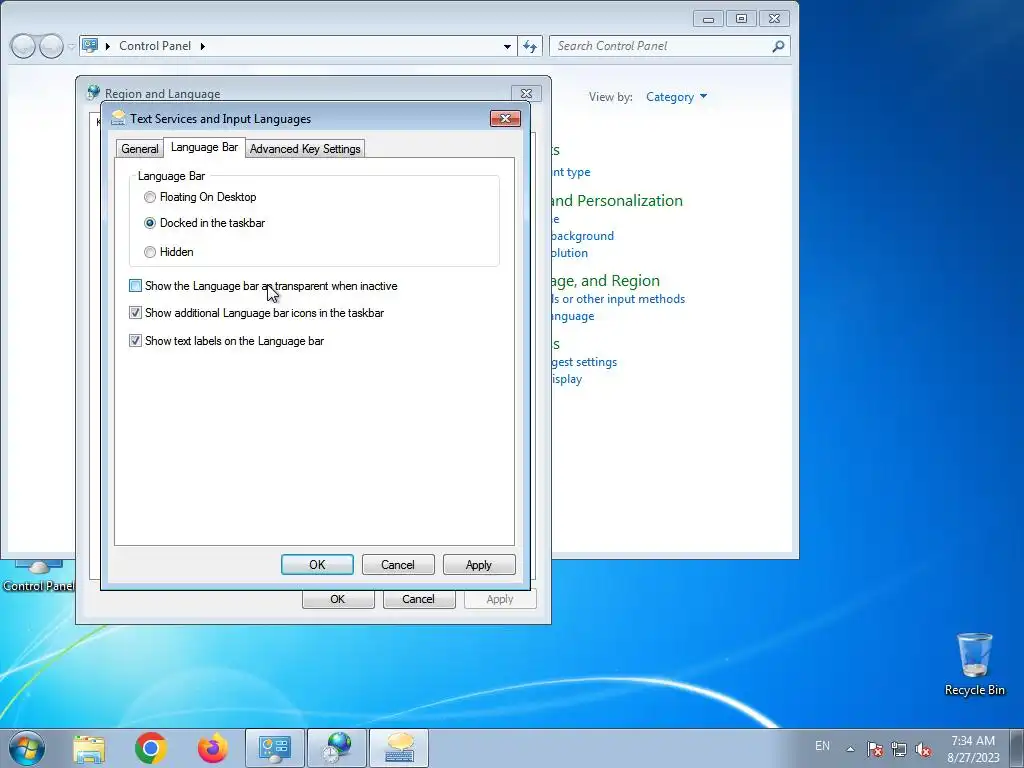Click the arrow after Control Panel breadcrumb
The height and width of the screenshot is (768, 1024).
click(202, 46)
